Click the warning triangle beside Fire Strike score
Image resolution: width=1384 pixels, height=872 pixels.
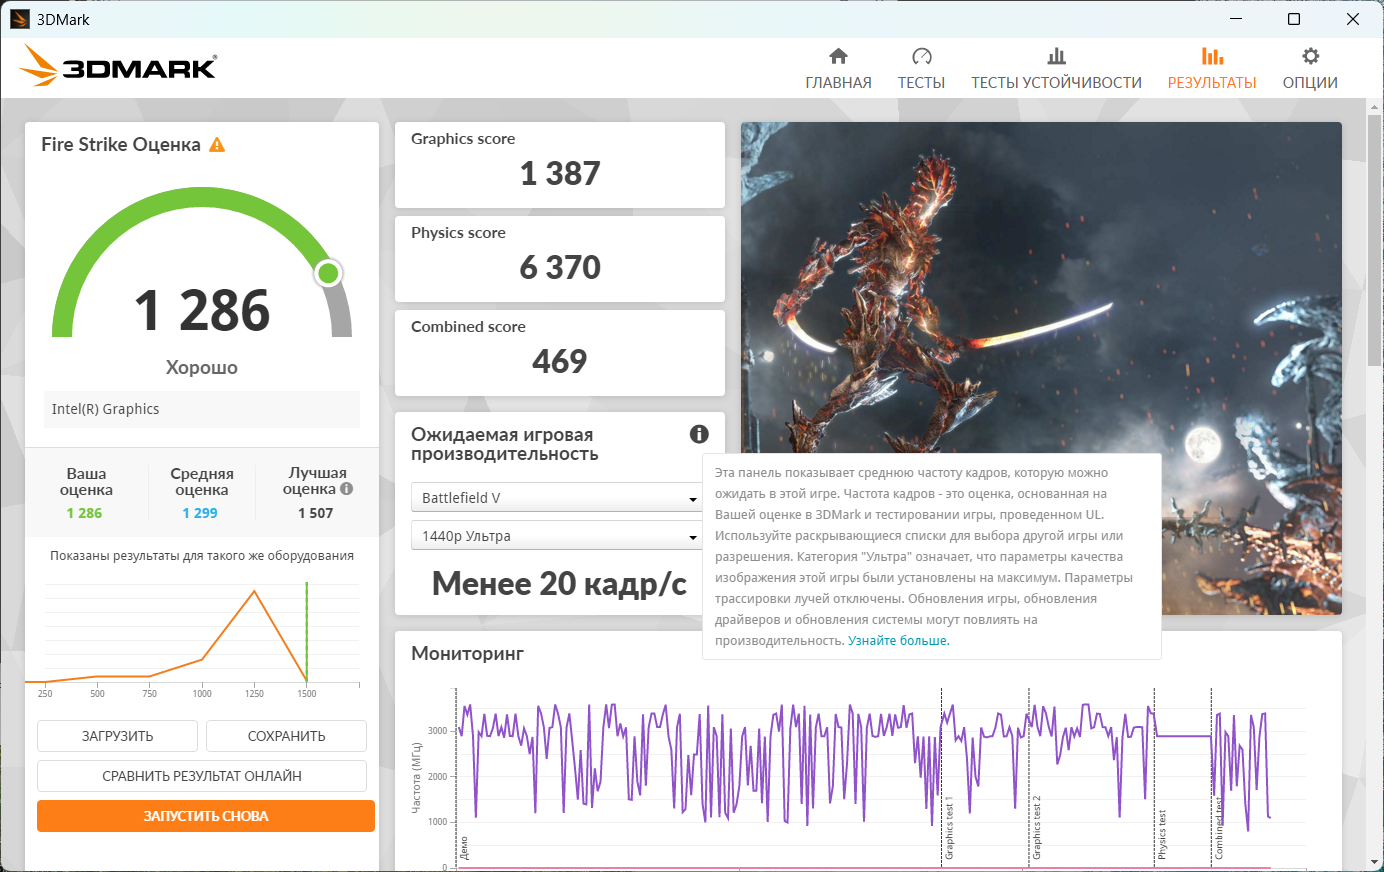pyautogui.click(x=217, y=145)
